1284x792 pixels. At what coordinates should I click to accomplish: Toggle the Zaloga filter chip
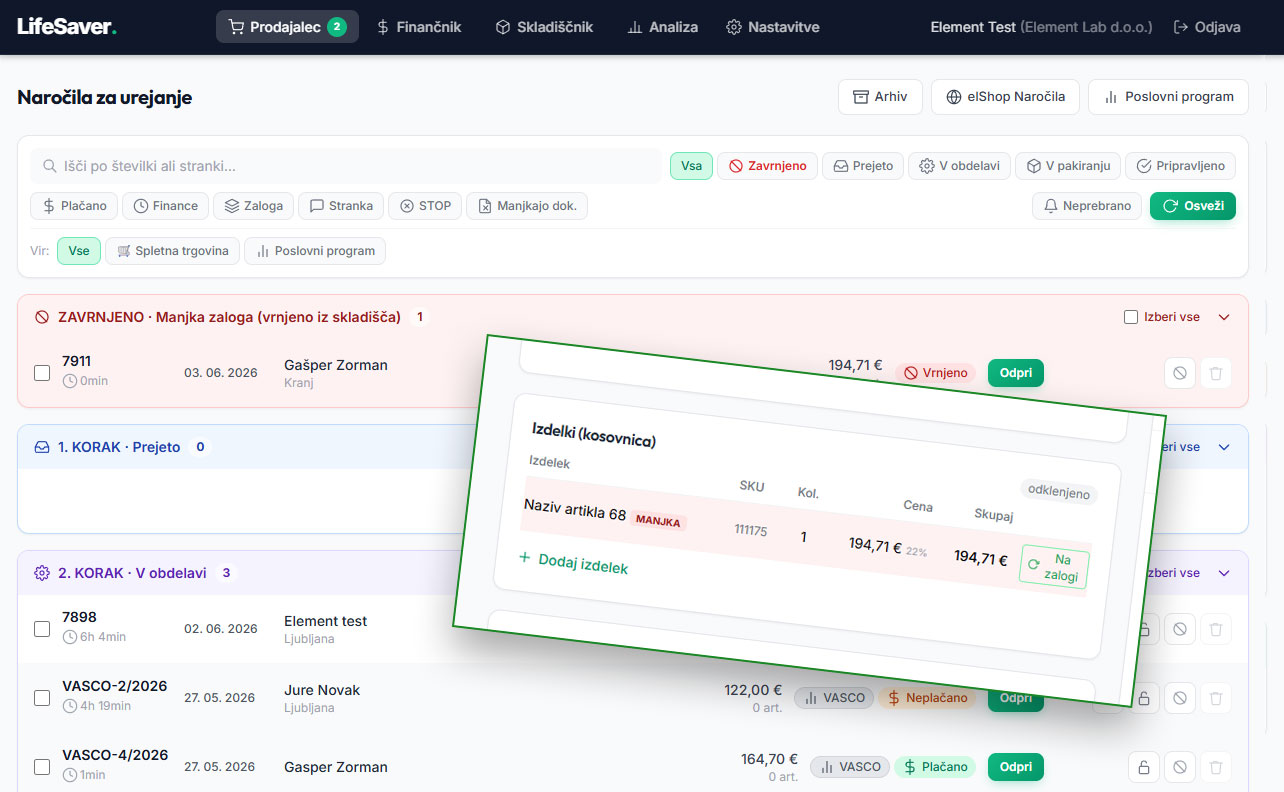click(x=253, y=206)
